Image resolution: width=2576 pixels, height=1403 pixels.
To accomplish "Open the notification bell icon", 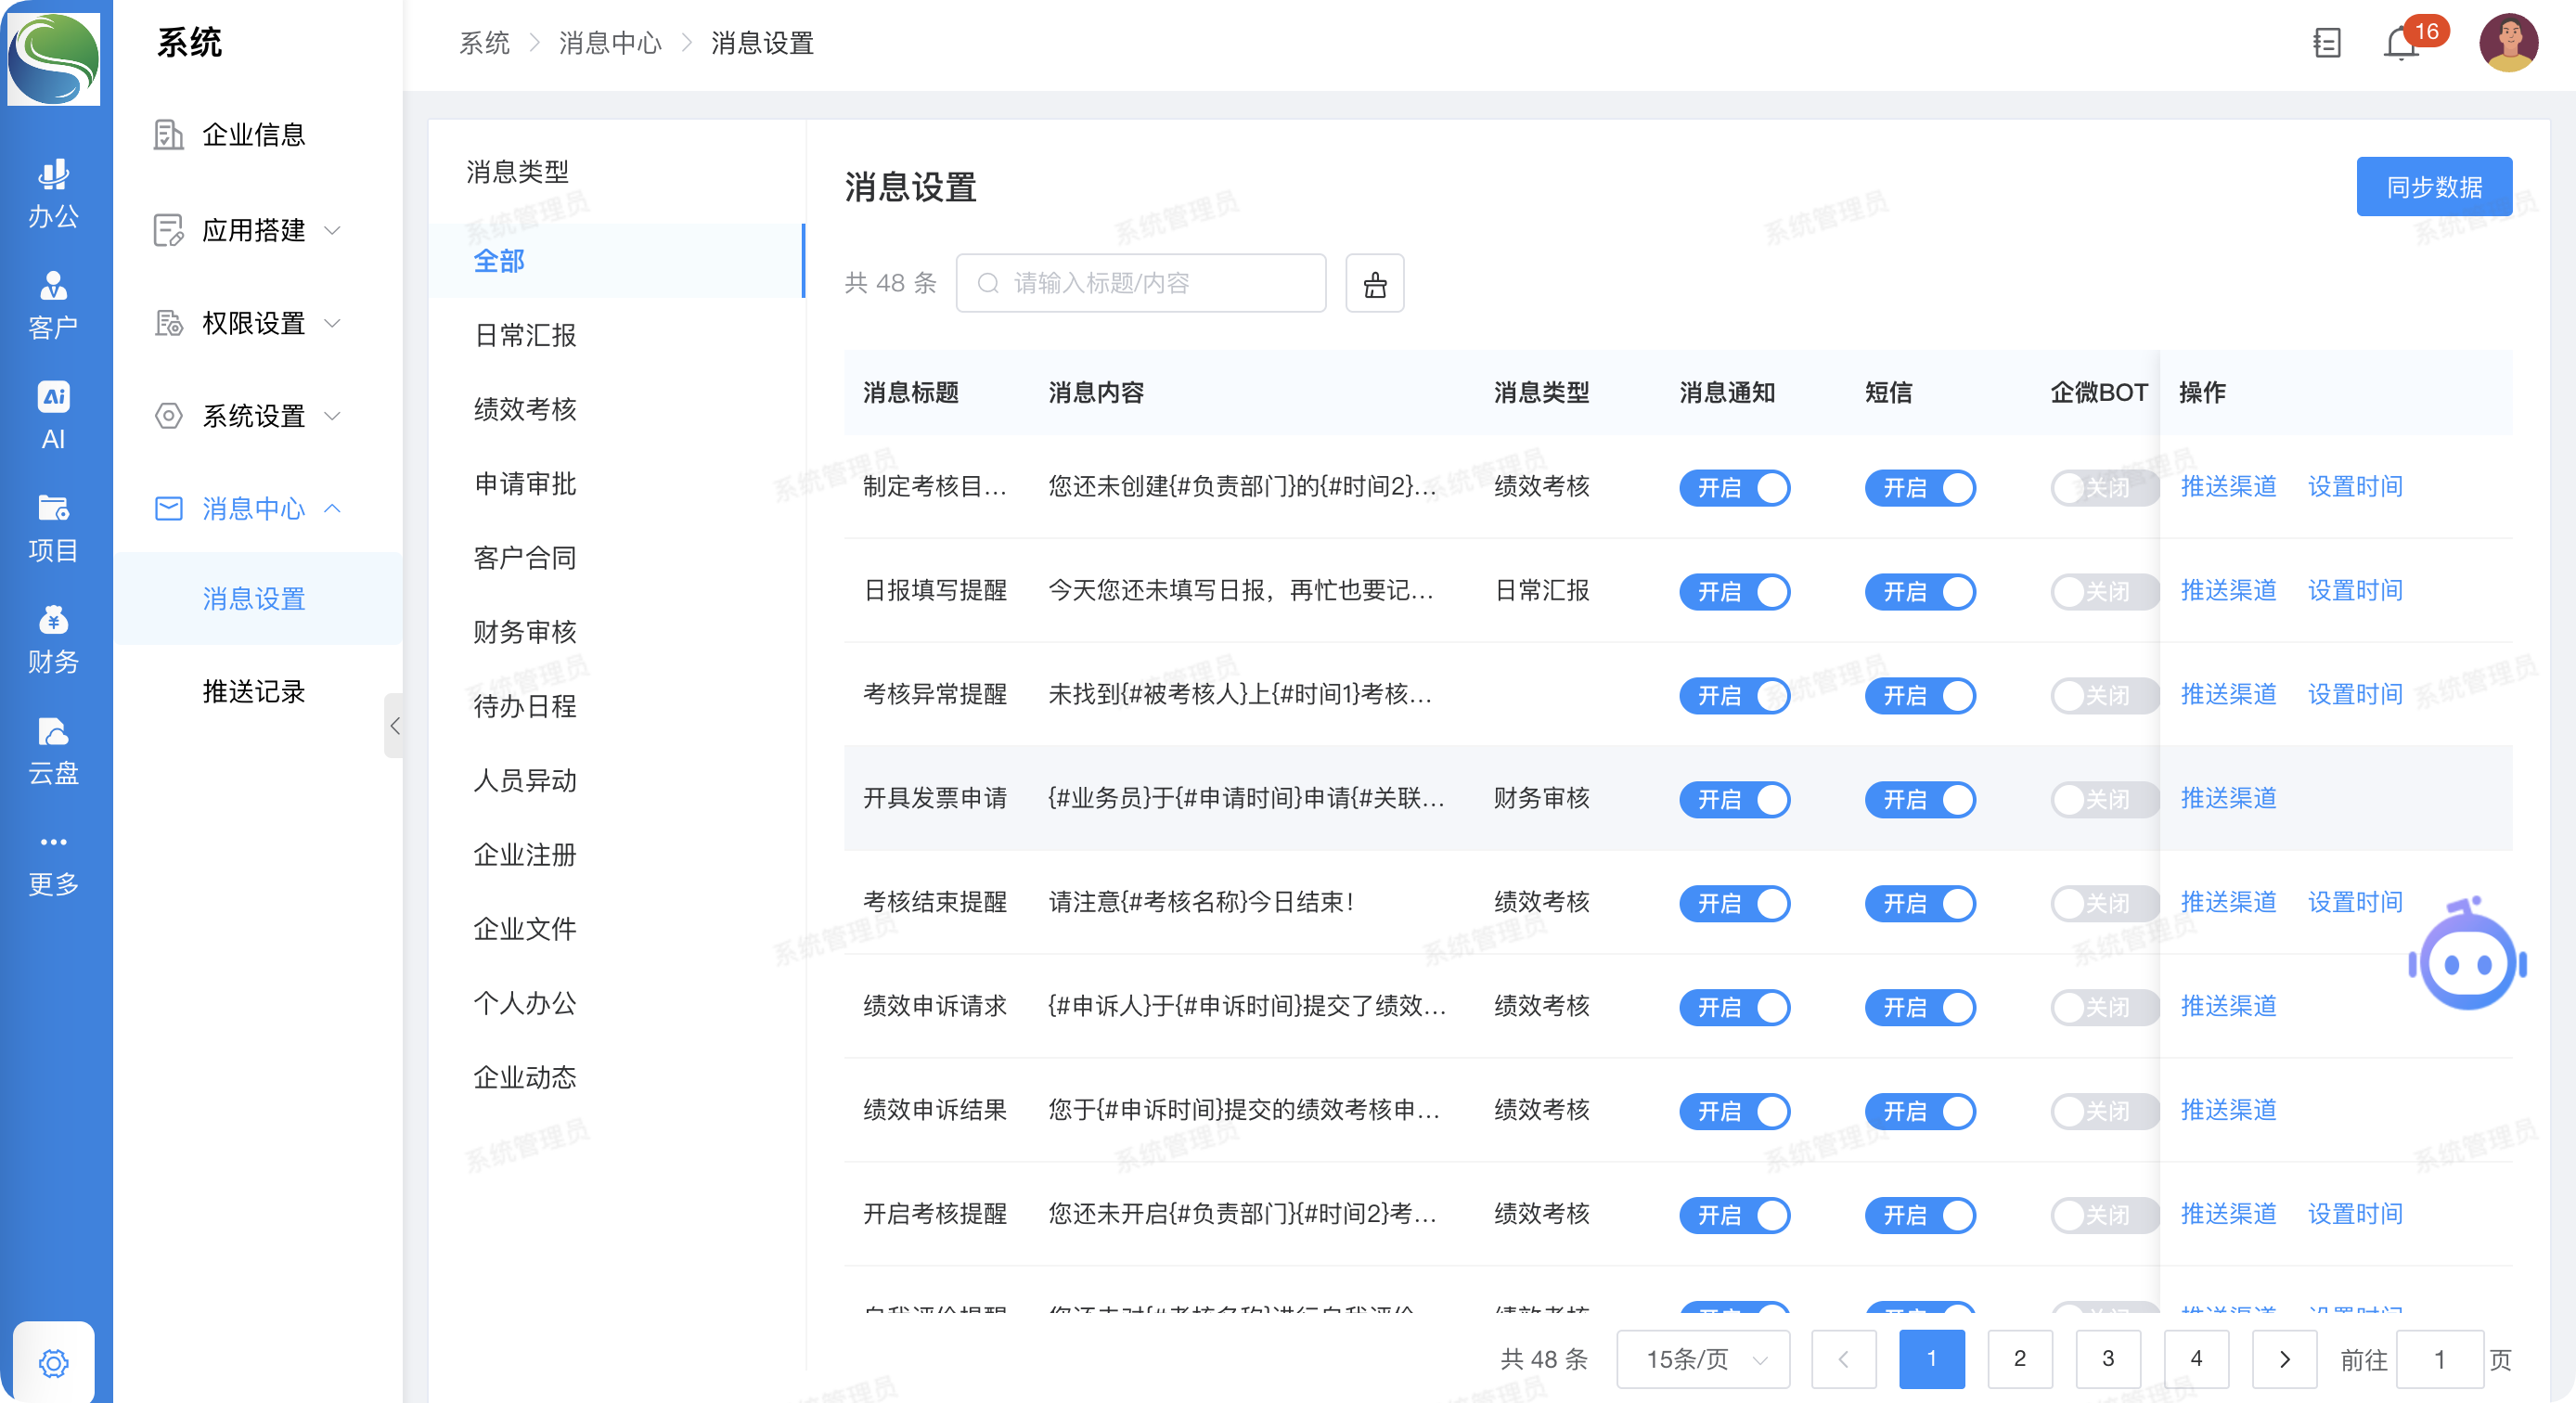I will [x=2400, y=44].
